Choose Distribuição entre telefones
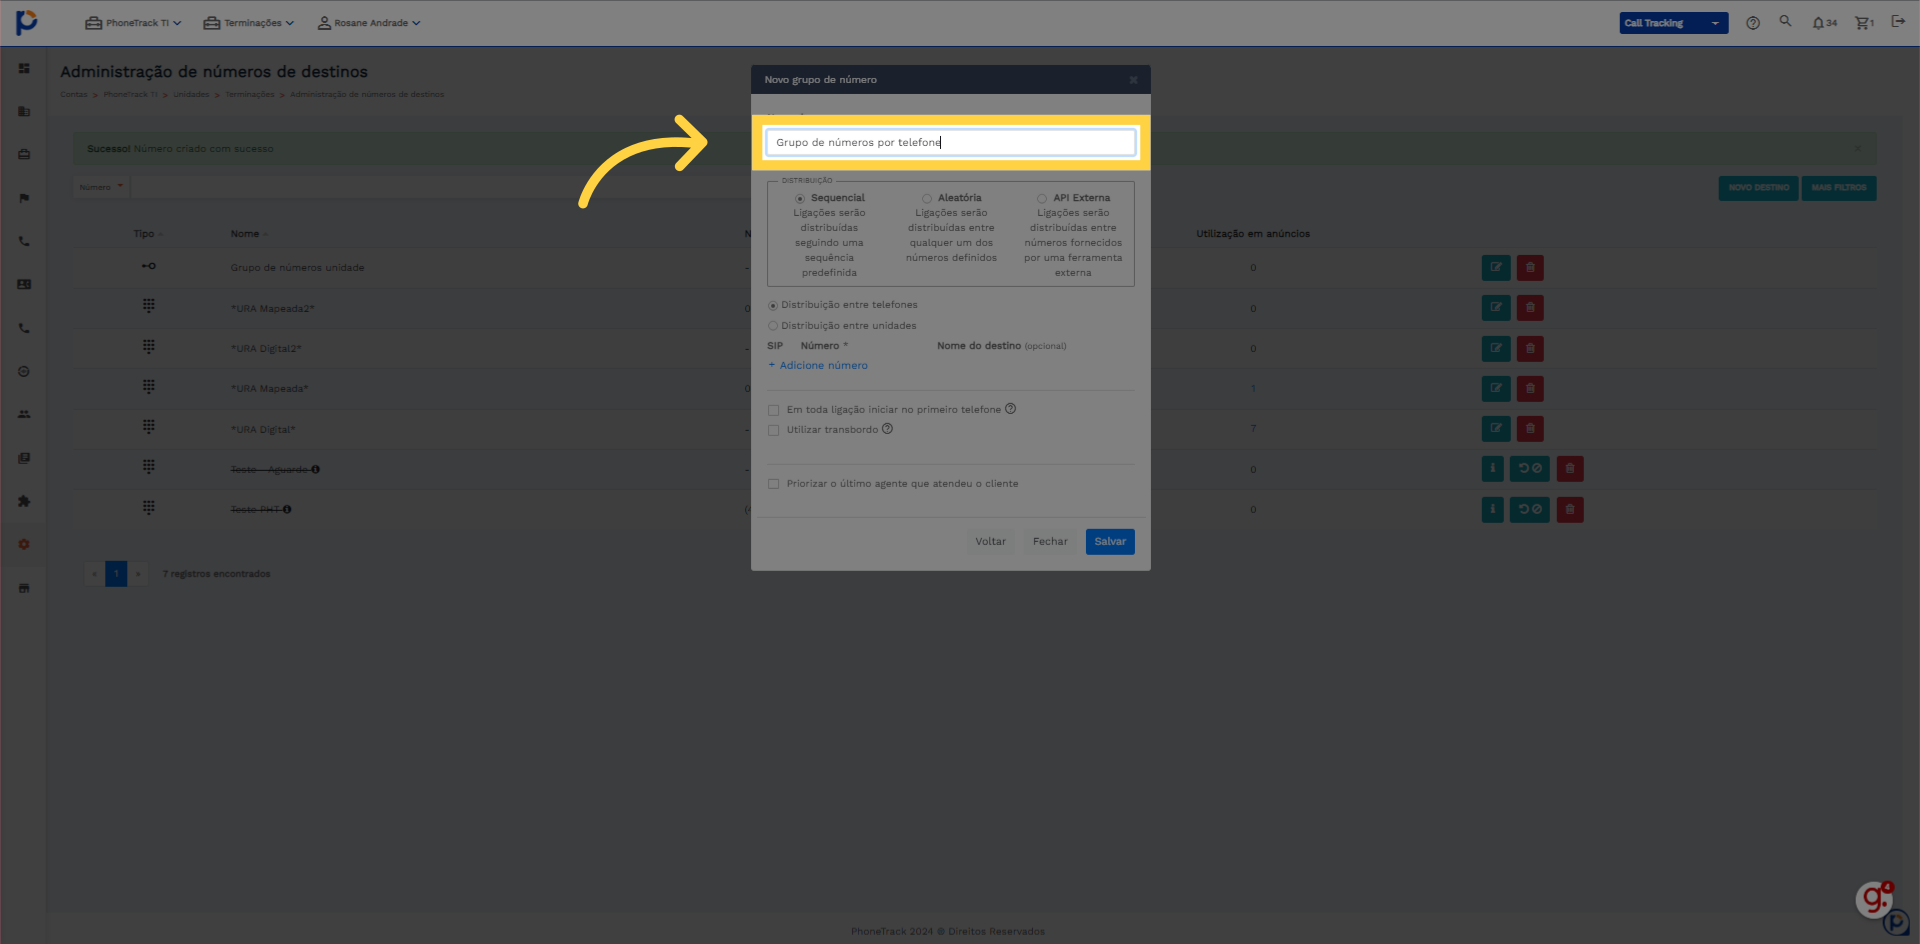 point(773,305)
